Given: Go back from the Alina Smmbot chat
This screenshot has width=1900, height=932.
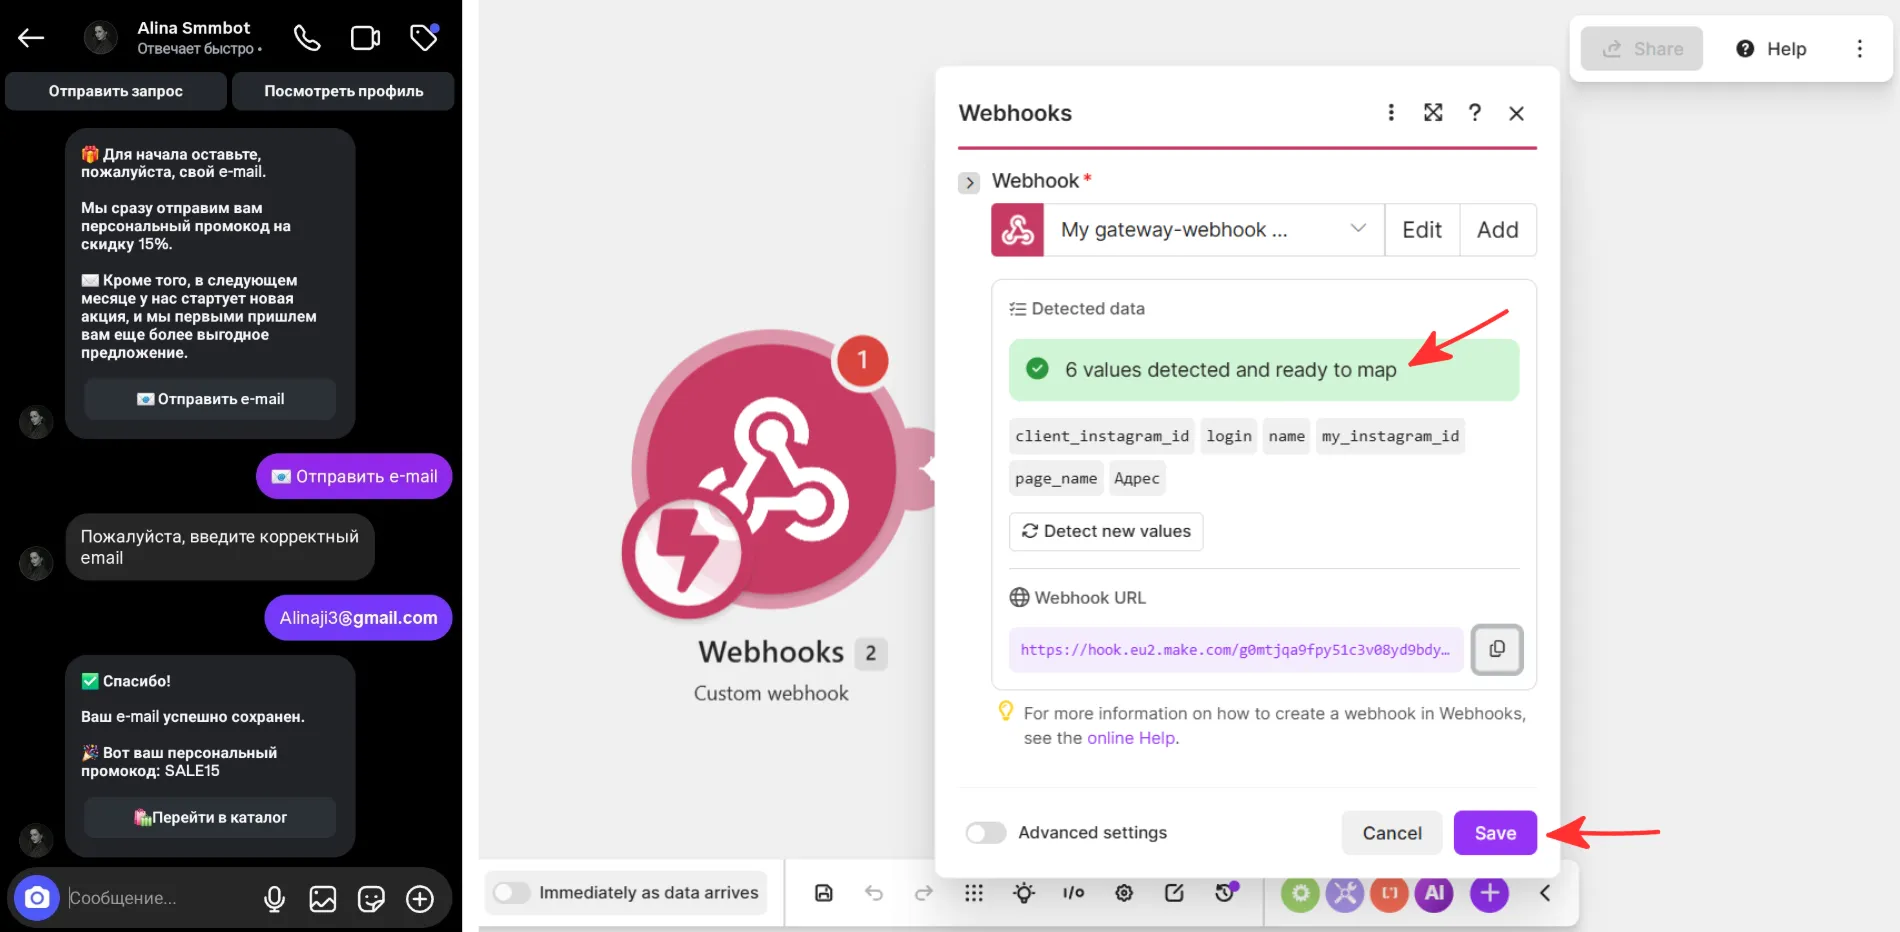Looking at the screenshot, I should 31,38.
